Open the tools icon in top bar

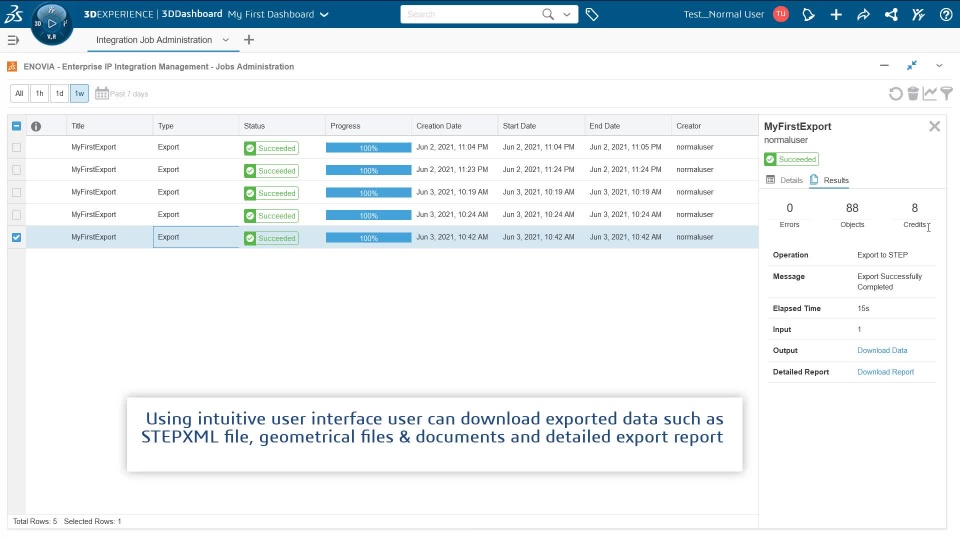coord(918,14)
